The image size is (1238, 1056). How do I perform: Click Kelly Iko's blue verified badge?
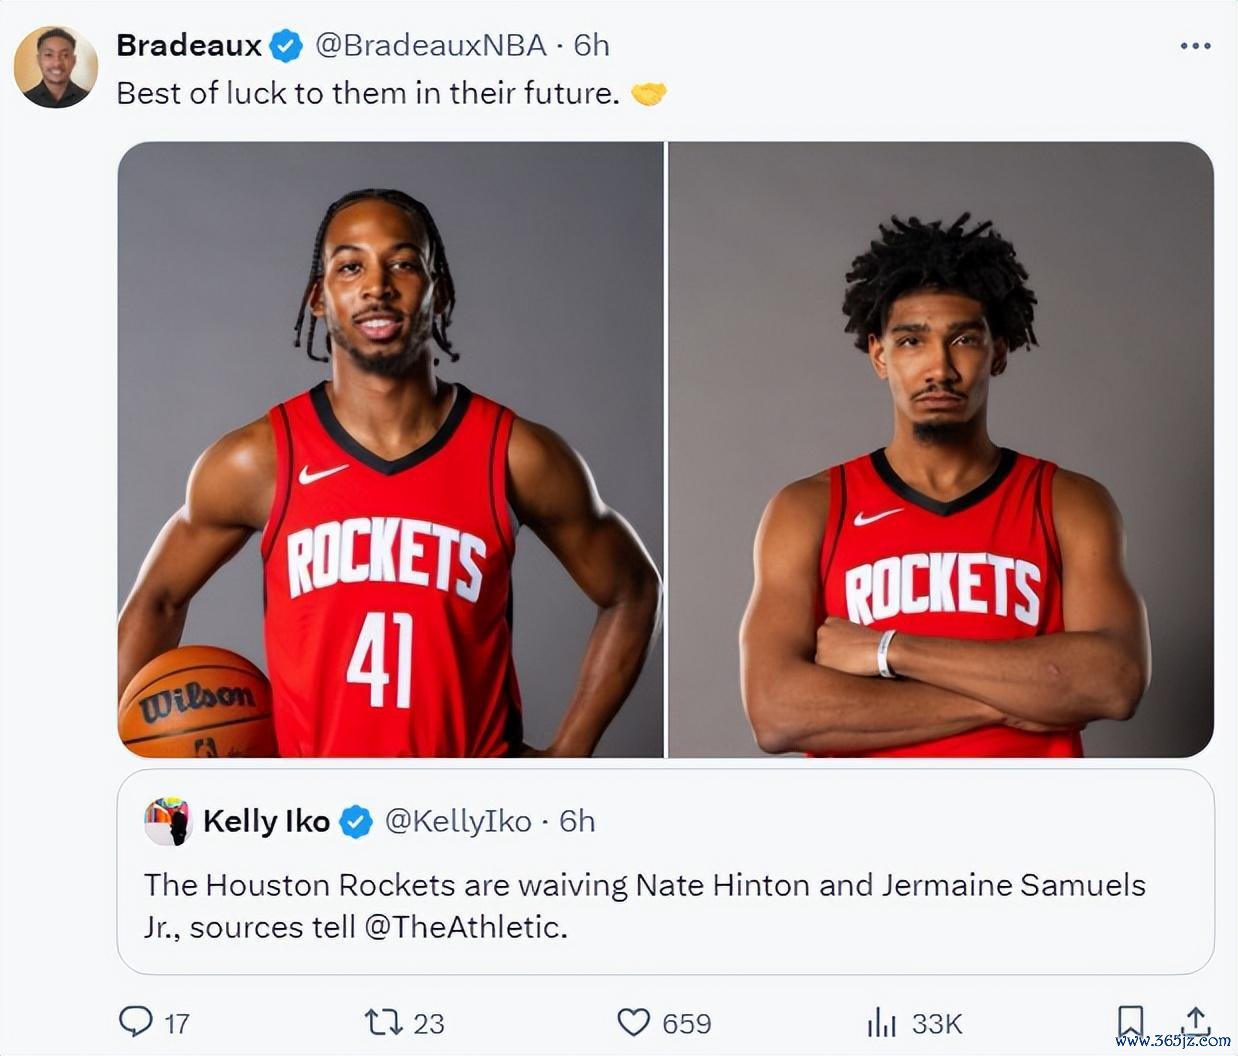356,822
